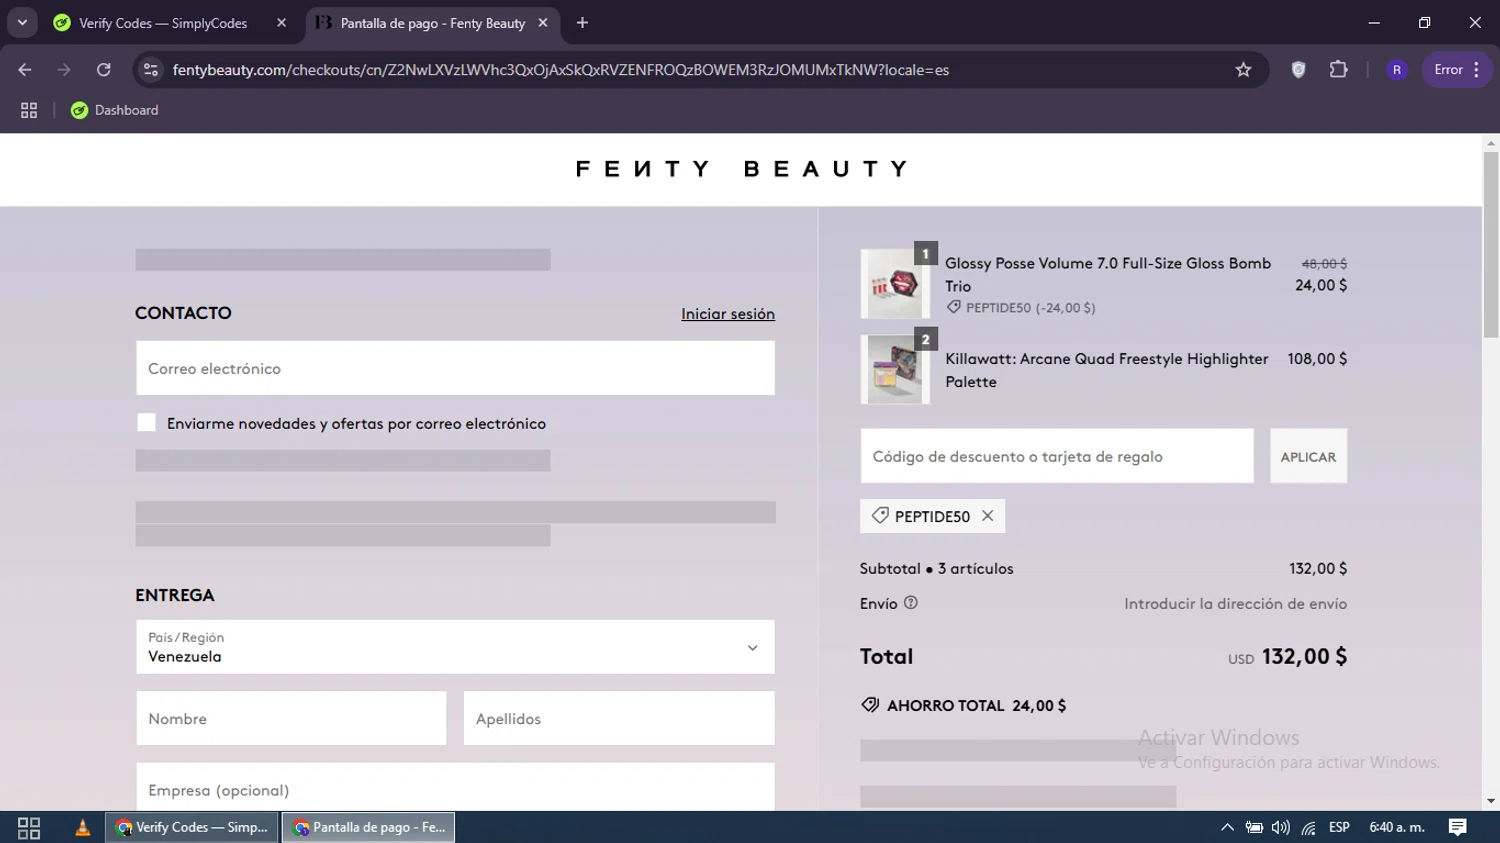Go forward to the next page
This screenshot has width=1500, height=843.
click(64, 70)
